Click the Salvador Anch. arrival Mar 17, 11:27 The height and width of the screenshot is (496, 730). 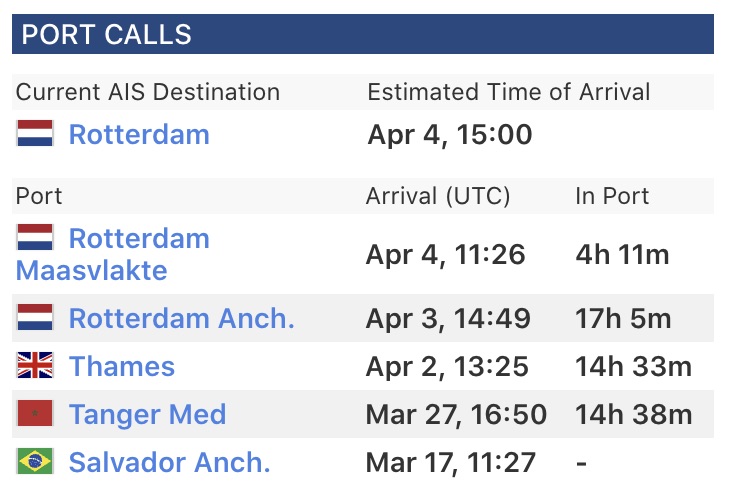pos(452,462)
